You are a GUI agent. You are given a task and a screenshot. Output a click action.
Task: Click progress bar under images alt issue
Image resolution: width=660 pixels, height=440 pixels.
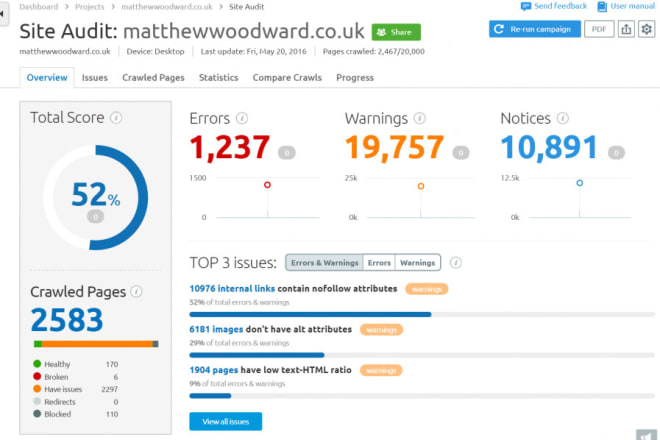(x=422, y=355)
